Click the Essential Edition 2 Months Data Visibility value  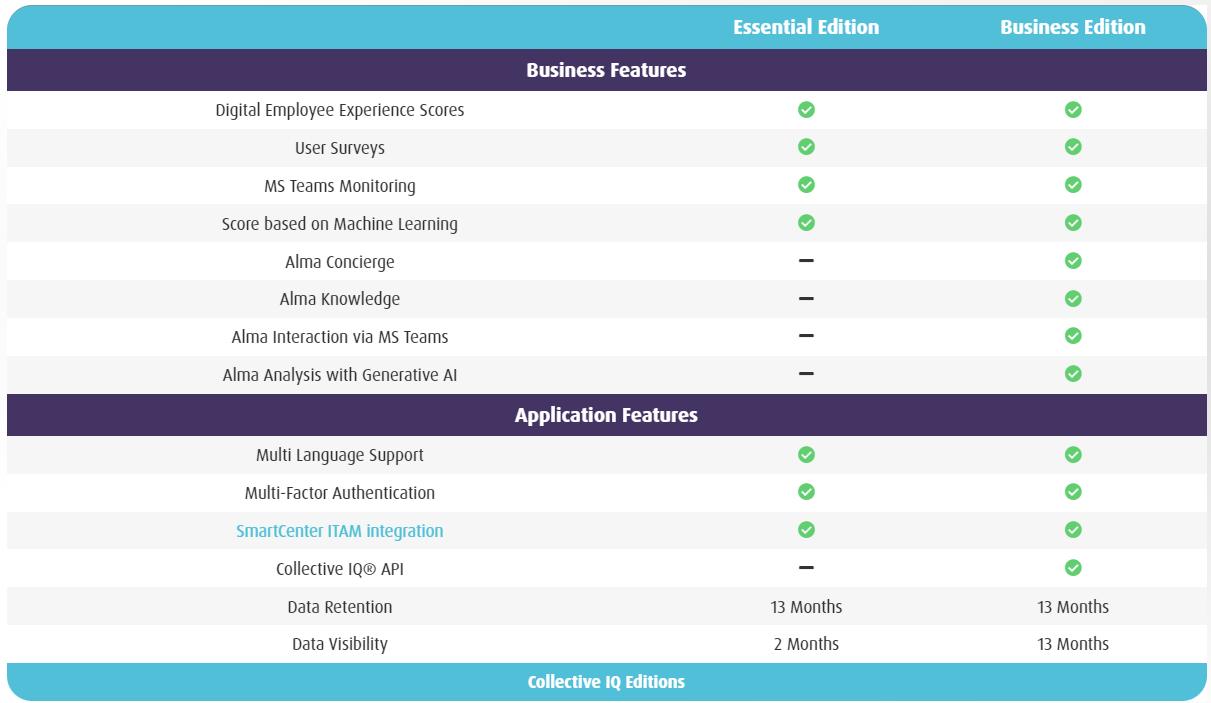pos(806,644)
